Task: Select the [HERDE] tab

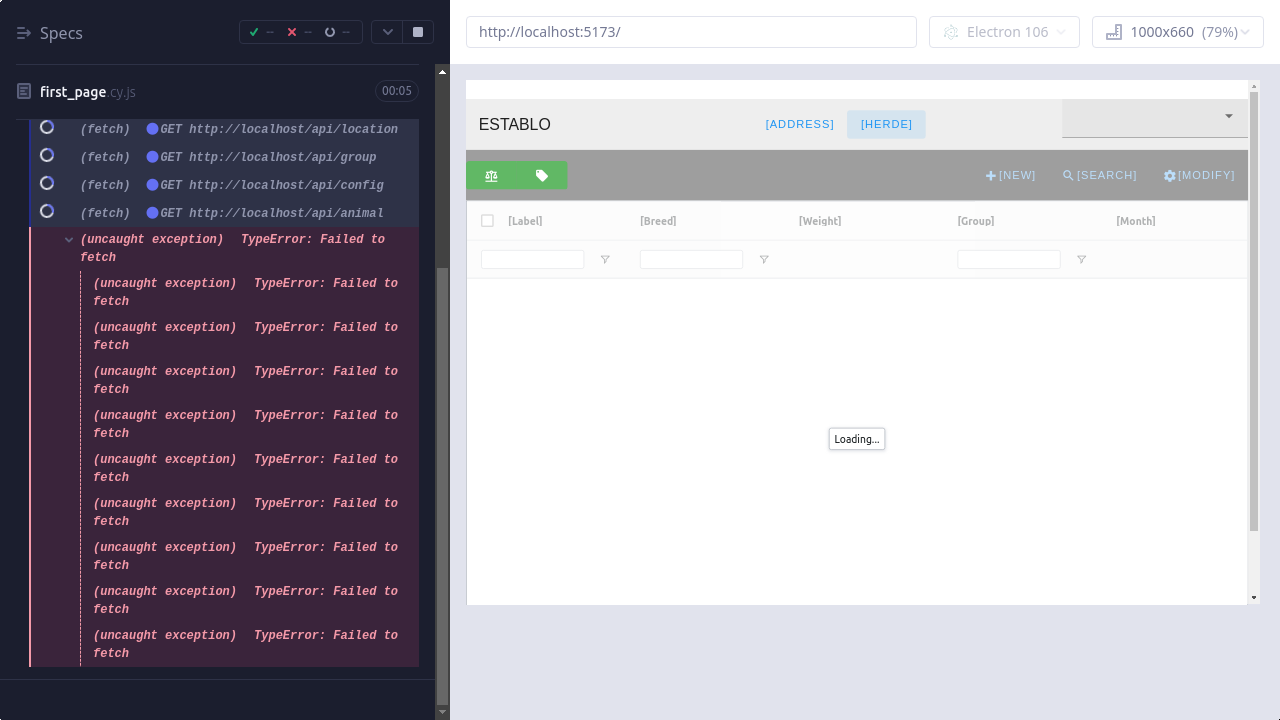Action: point(886,124)
